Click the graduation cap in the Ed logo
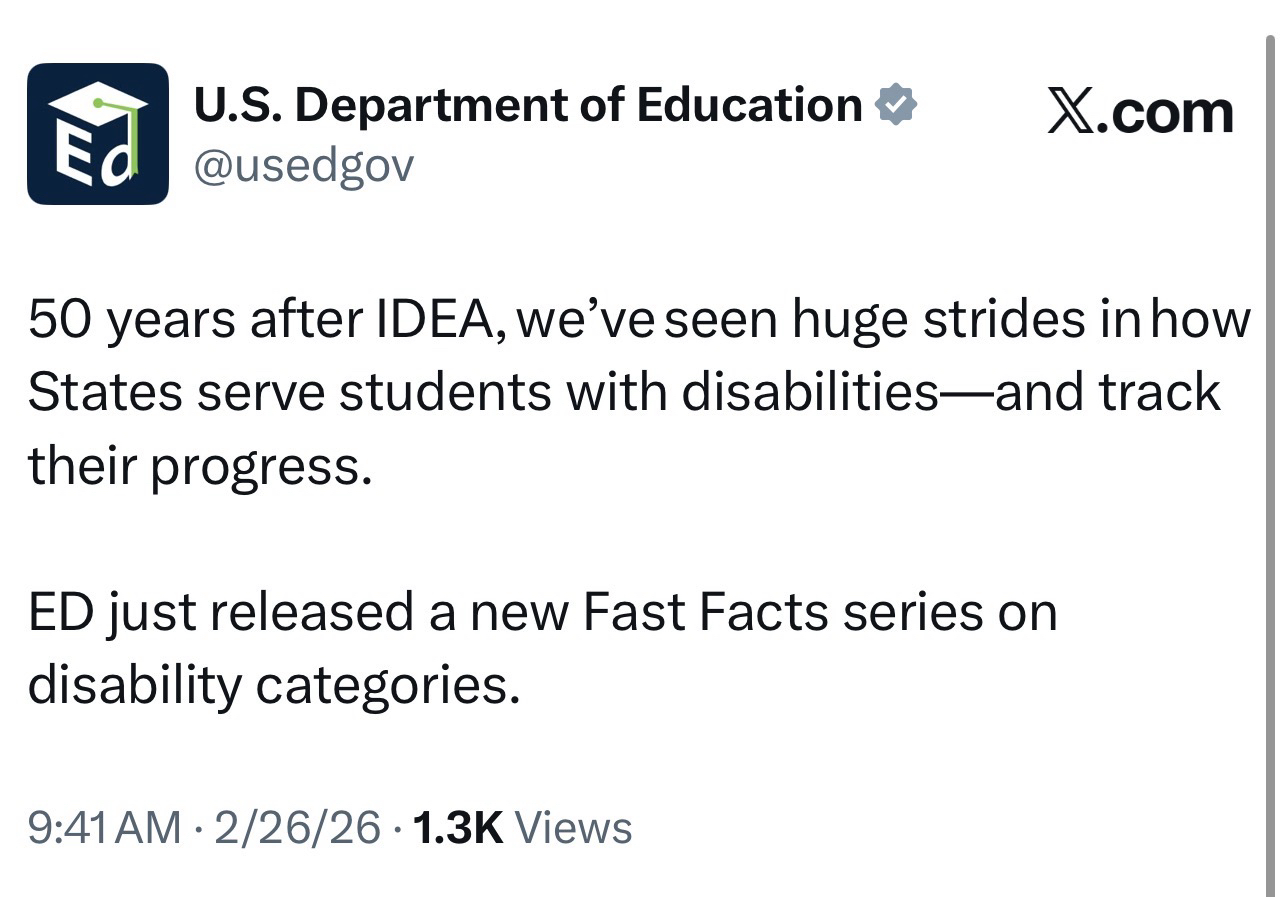The width and height of the screenshot is (1284, 897). coord(97,103)
